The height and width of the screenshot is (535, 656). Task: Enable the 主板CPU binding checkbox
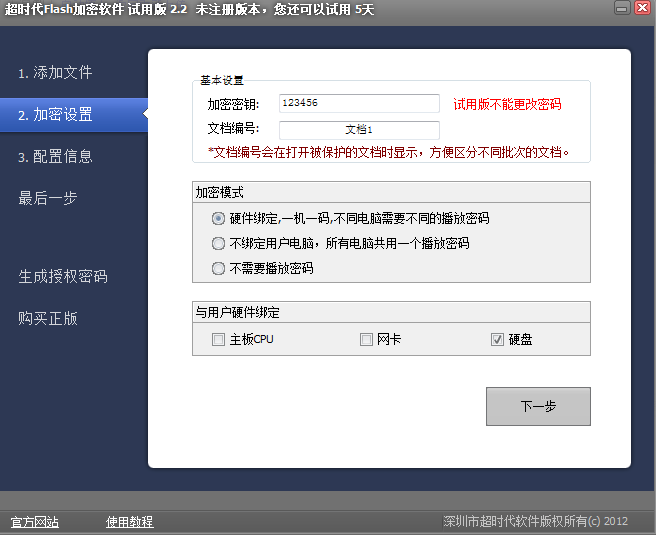(219, 340)
